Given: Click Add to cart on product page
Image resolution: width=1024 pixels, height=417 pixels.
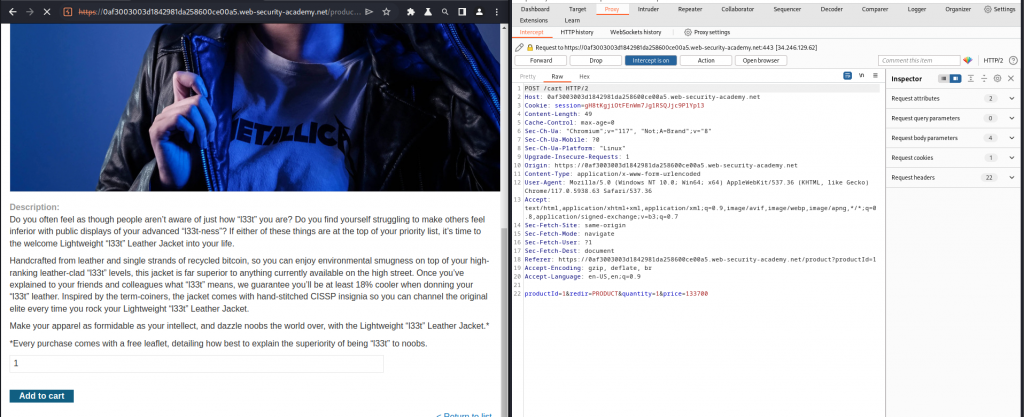Looking at the screenshot, I should 42,396.
